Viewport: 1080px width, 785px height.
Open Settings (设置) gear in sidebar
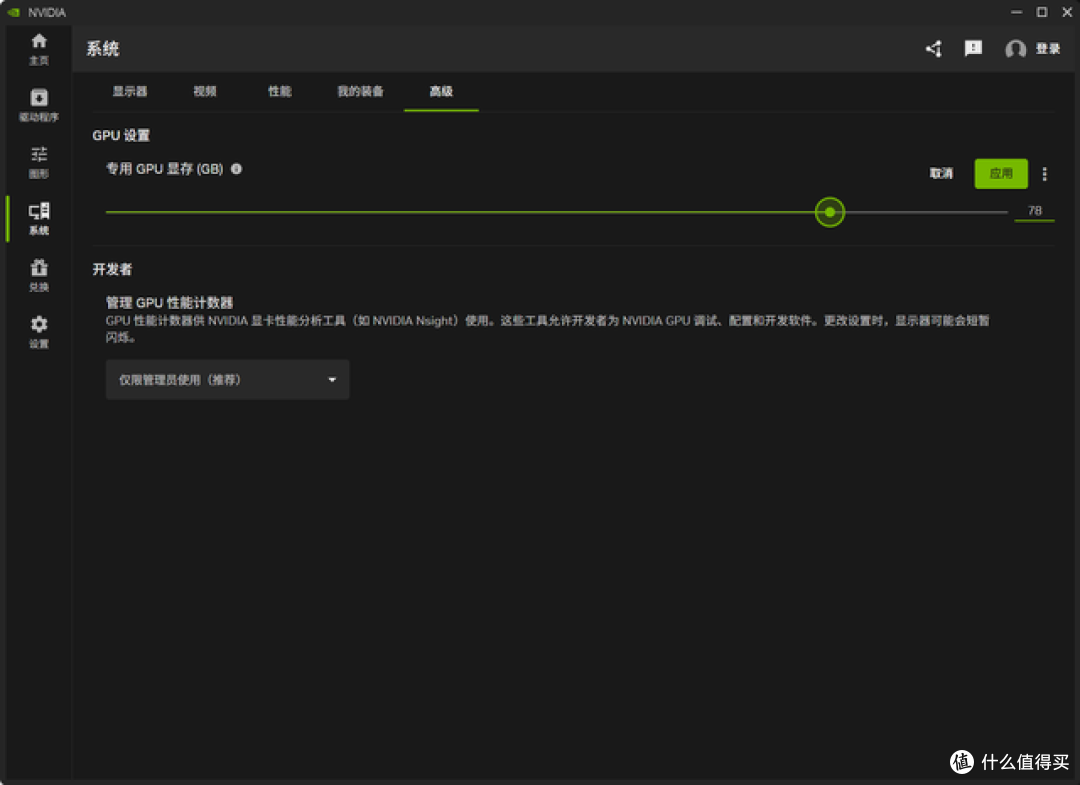point(39,332)
